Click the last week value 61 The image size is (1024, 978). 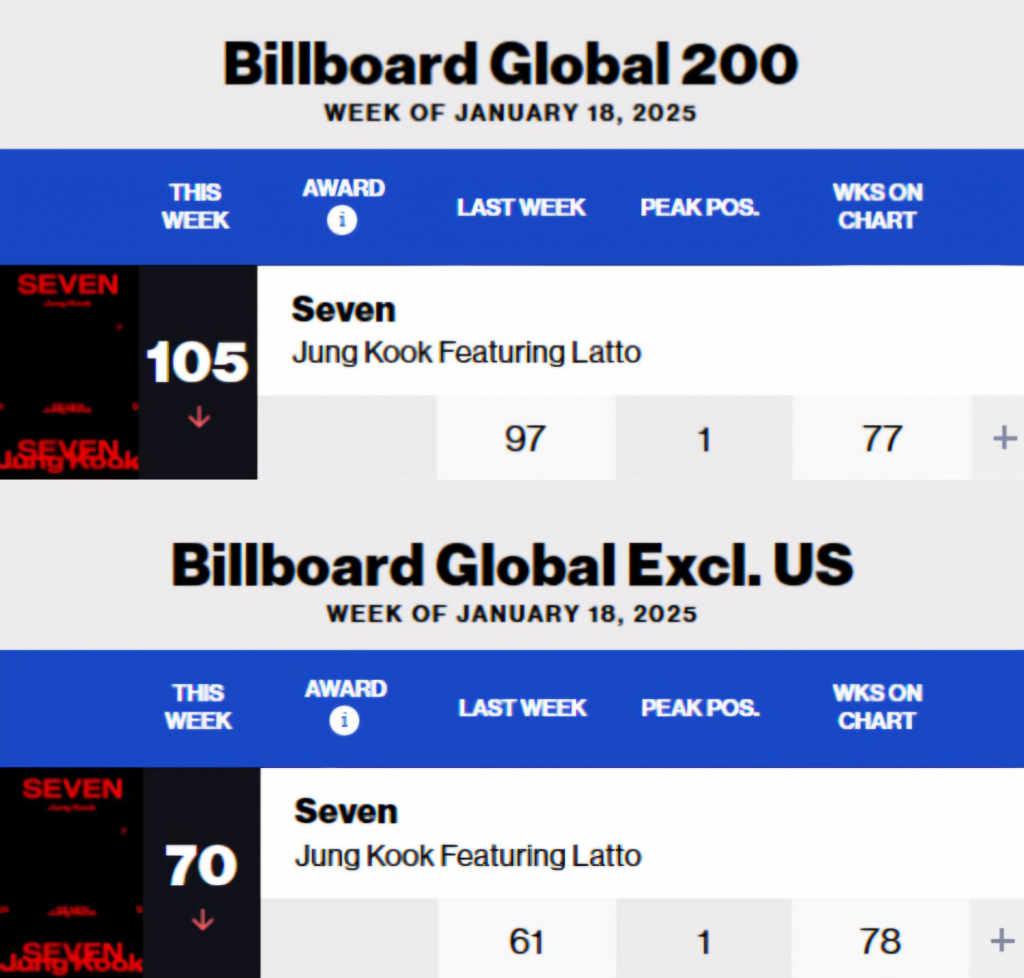point(526,941)
